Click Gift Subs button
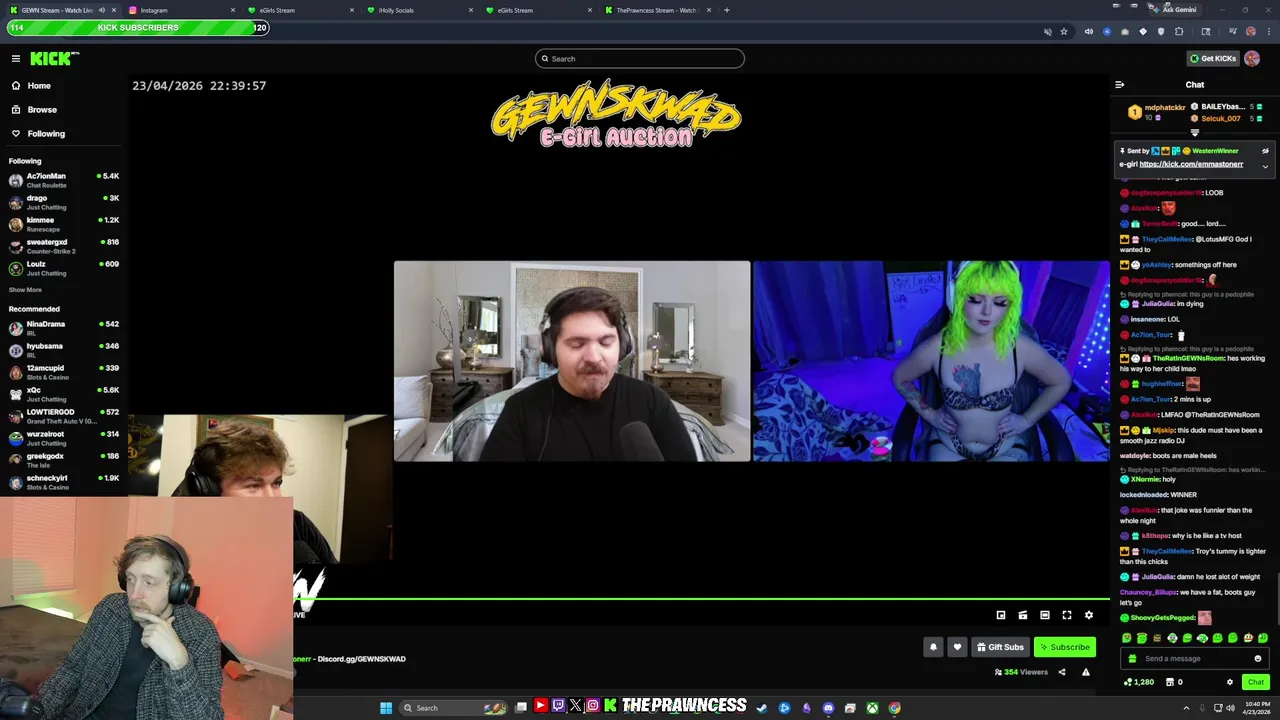This screenshot has height=720, width=1280. click(1000, 647)
